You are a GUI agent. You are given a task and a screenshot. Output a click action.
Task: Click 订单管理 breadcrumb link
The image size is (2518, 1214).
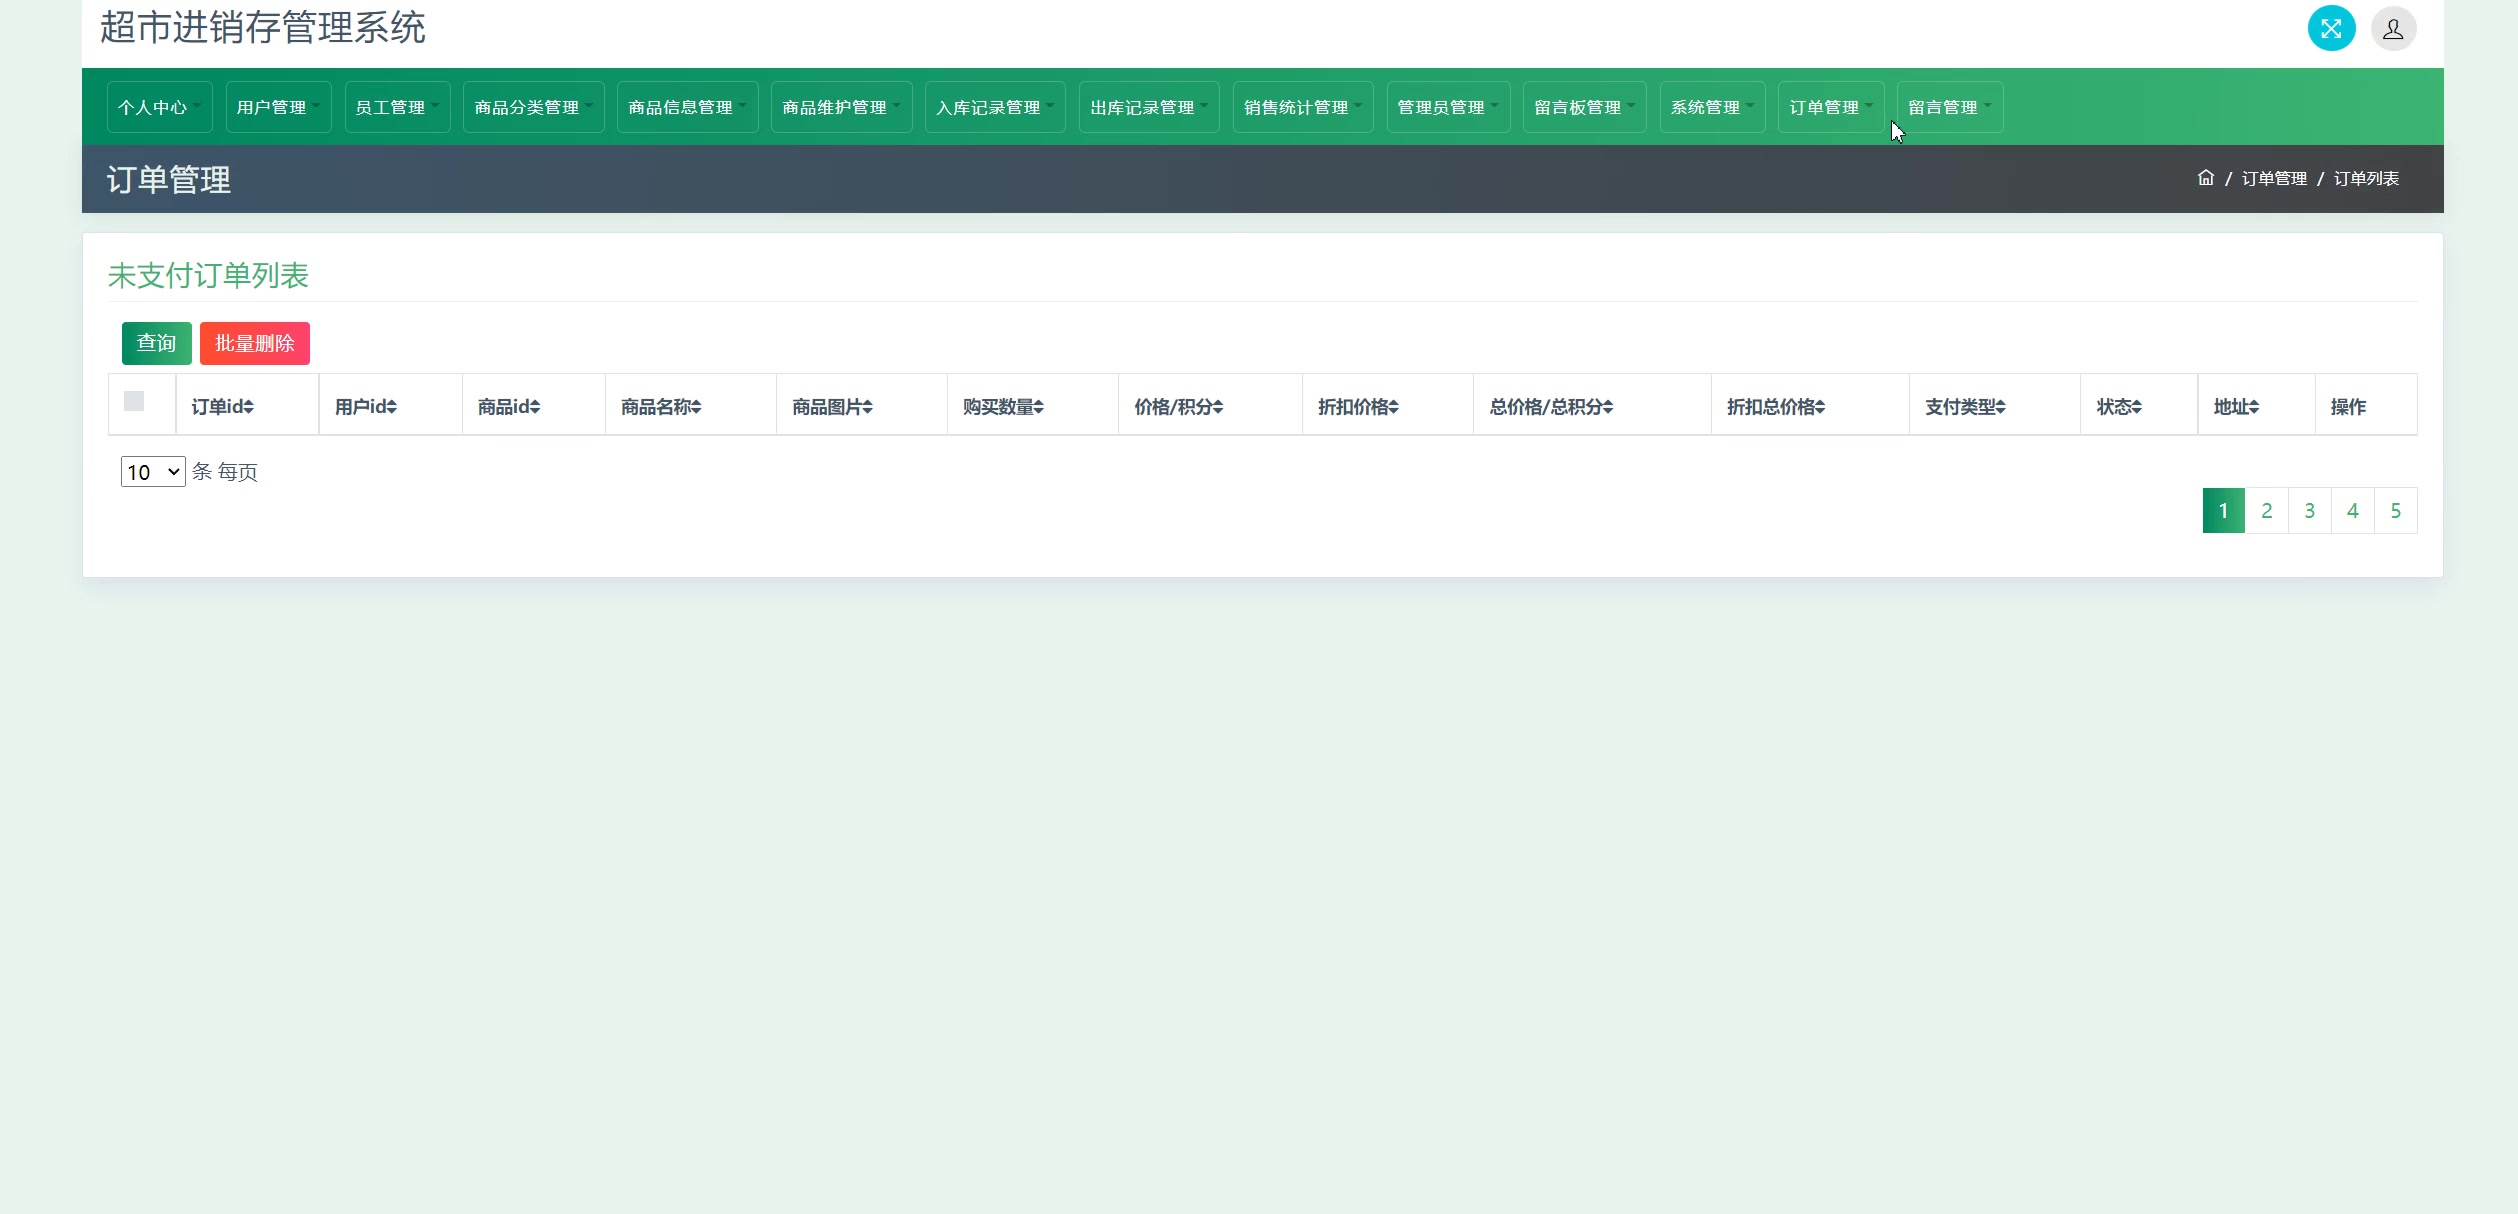coord(2273,179)
